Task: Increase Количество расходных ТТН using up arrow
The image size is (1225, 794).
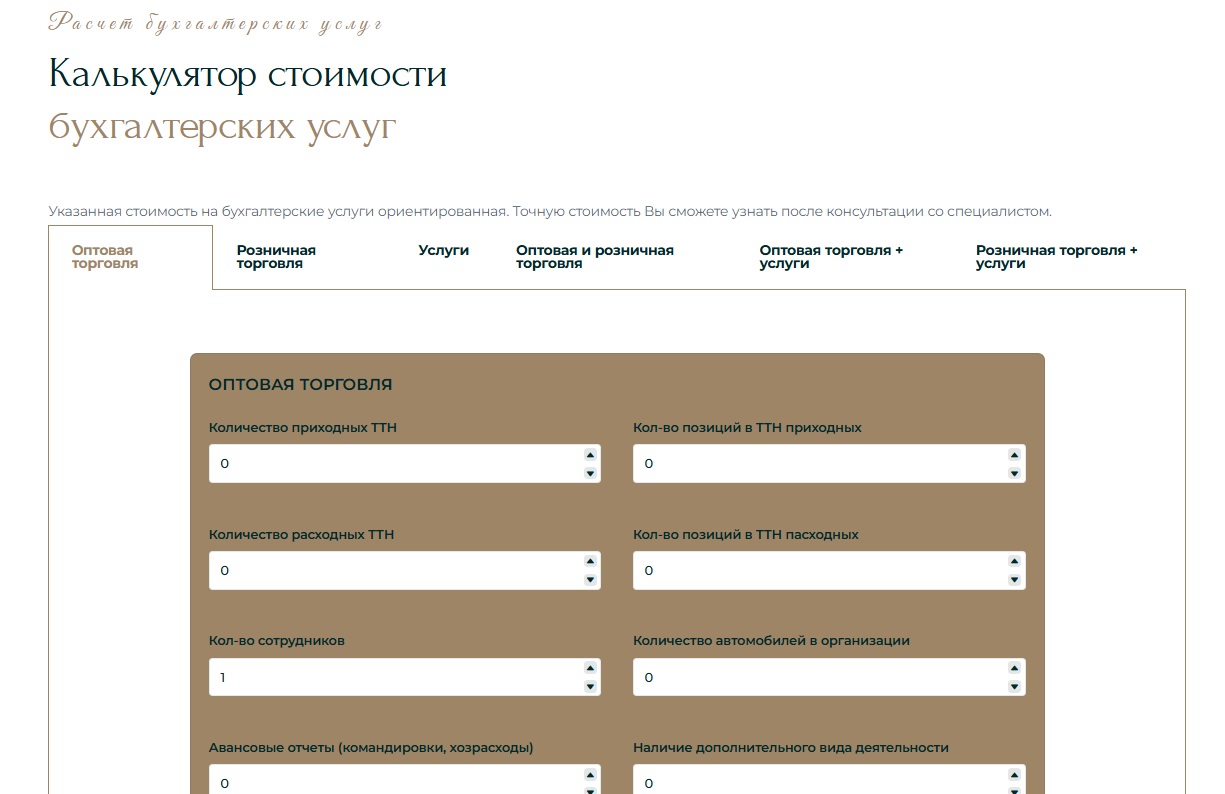Action: 590,562
